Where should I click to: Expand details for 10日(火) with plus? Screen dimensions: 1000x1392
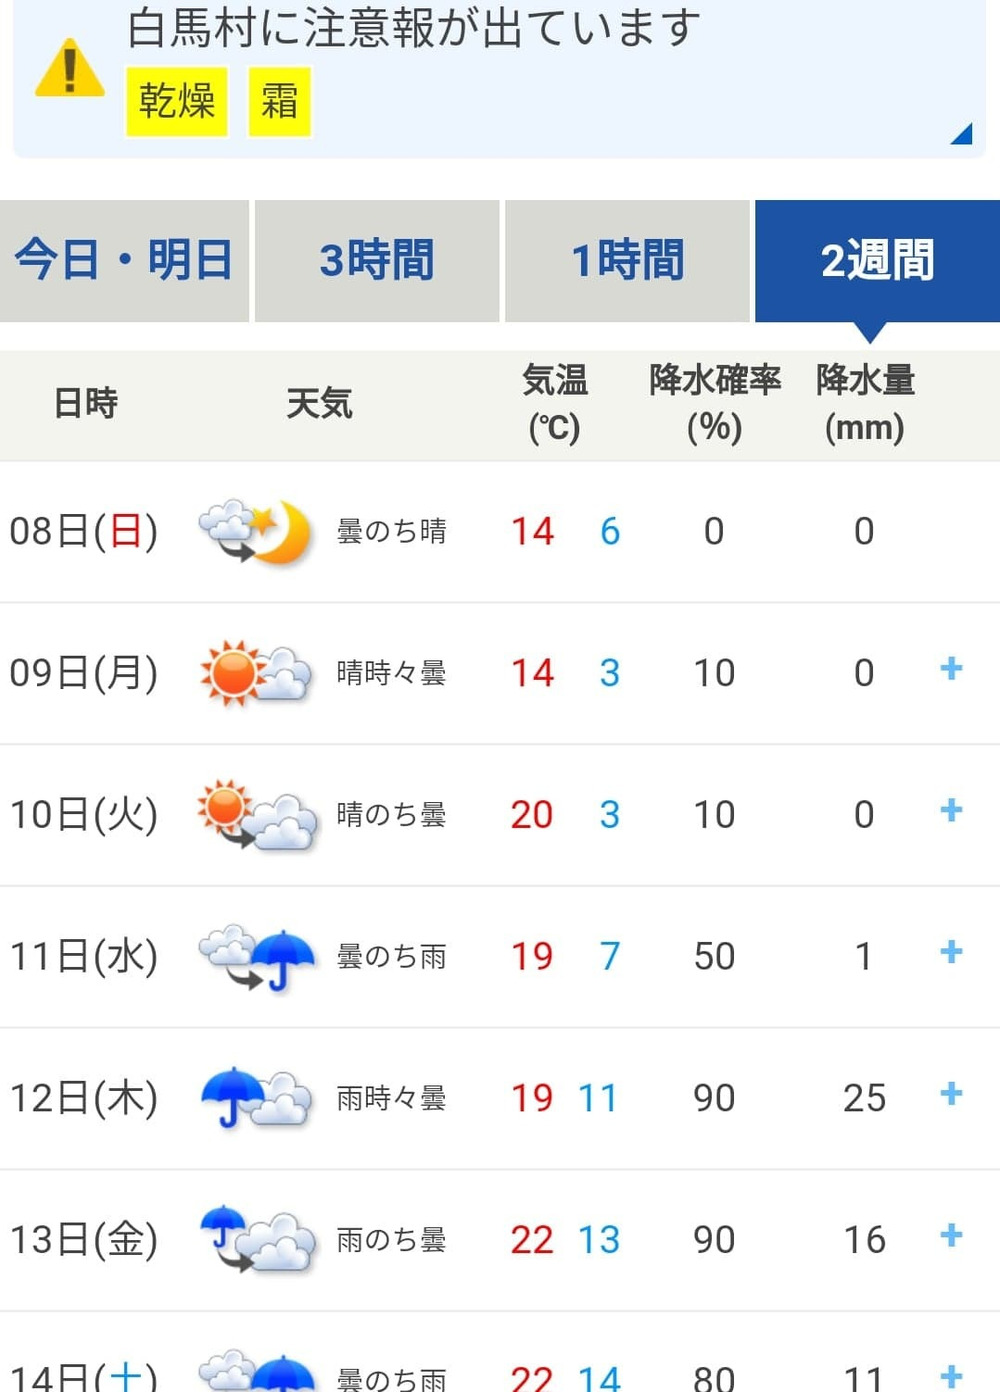click(x=951, y=811)
